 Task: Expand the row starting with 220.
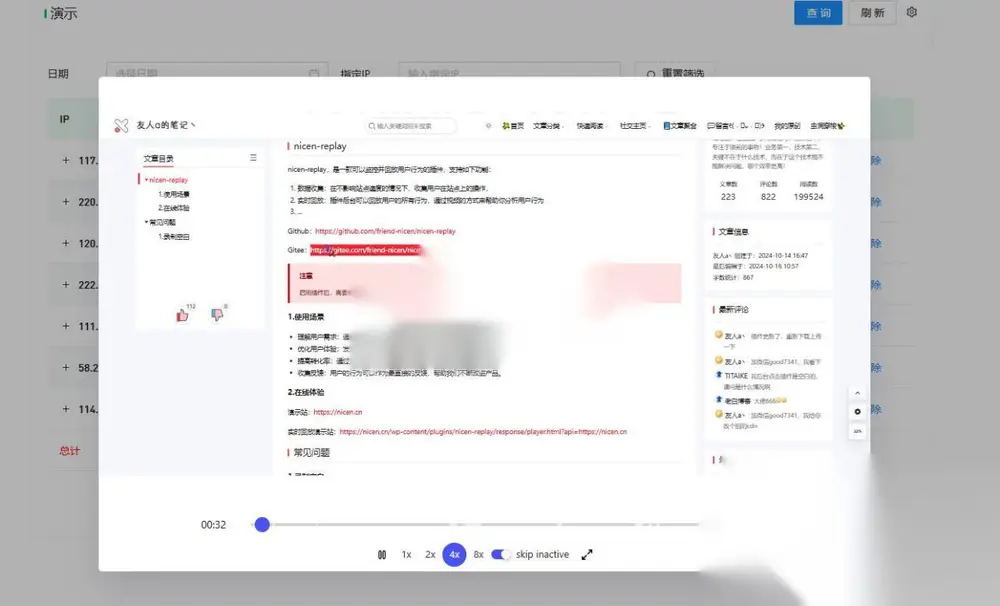(x=66, y=202)
